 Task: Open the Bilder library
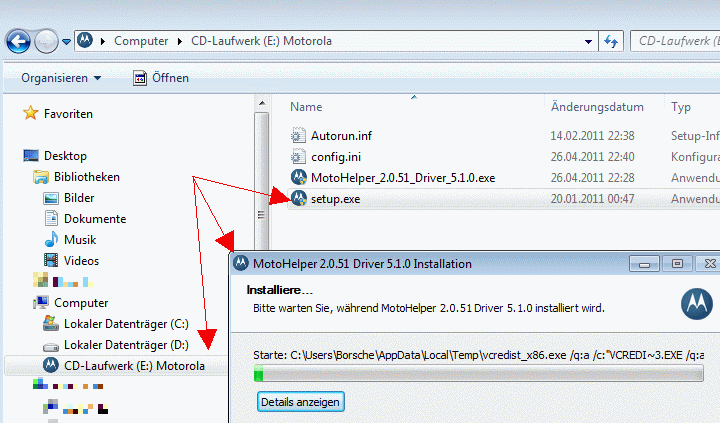tap(79, 198)
